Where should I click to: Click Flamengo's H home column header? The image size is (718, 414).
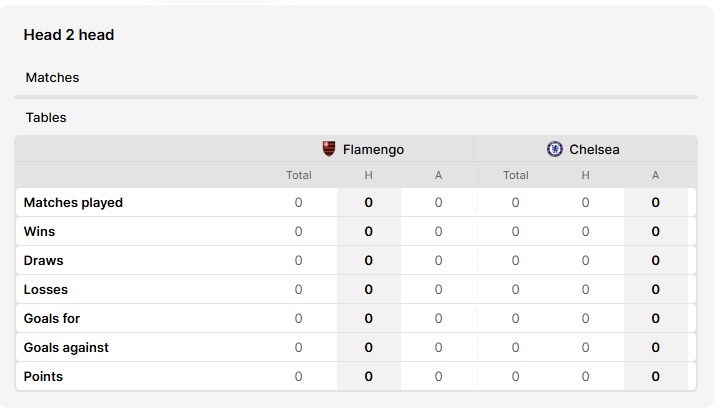tap(369, 175)
